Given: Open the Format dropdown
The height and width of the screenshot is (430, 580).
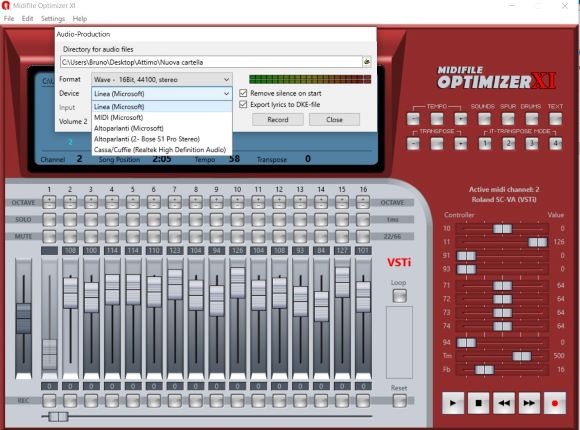Looking at the screenshot, I should pos(162,80).
